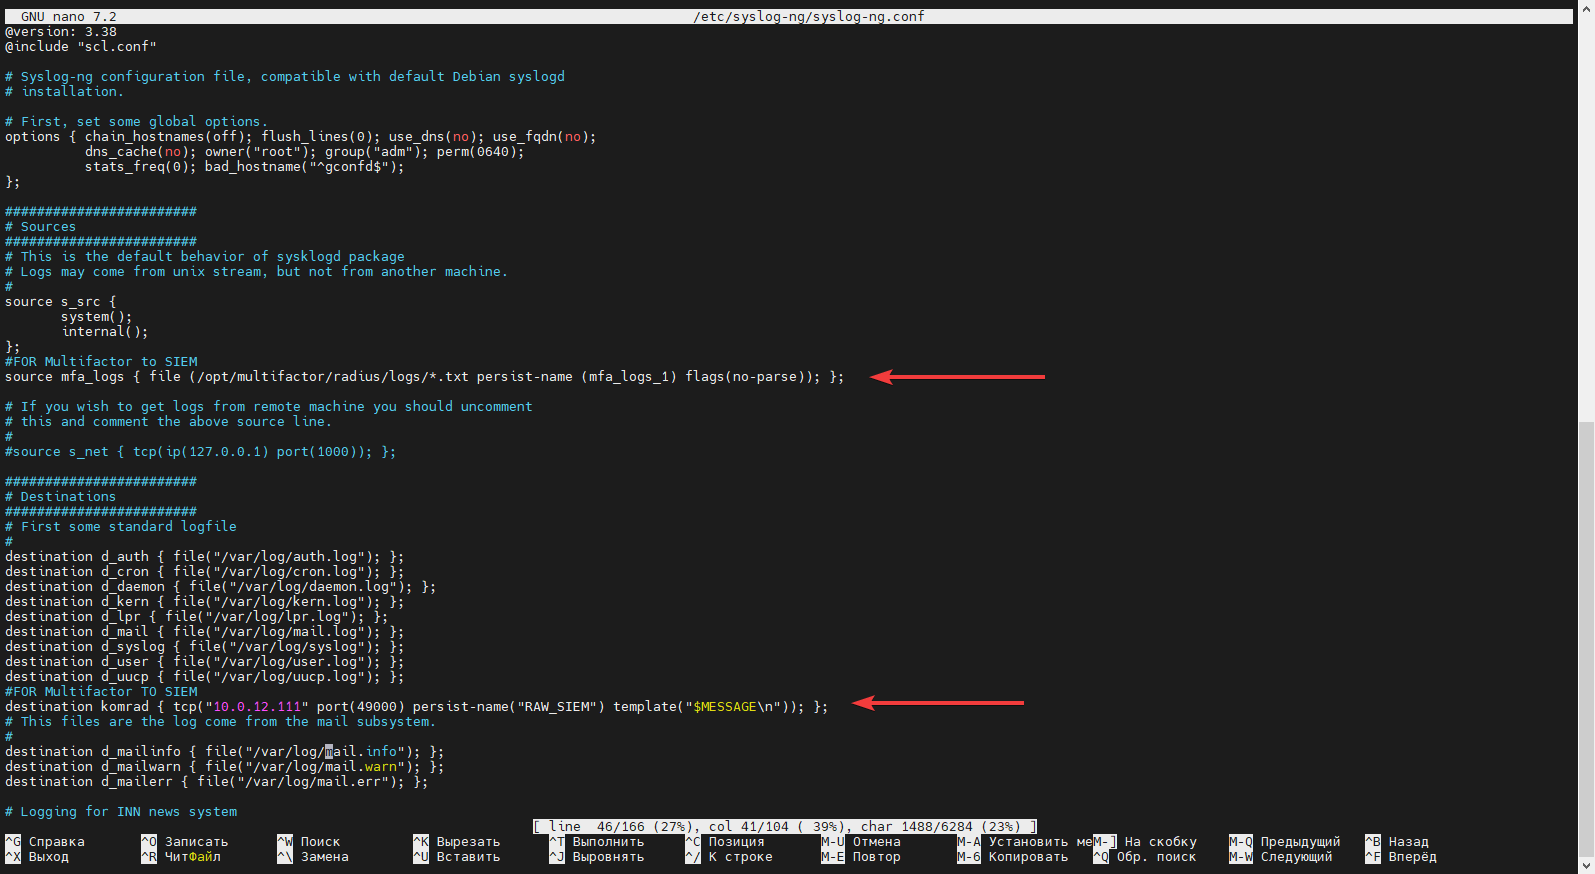Click the "# Sources" comment line
The width and height of the screenshot is (1595, 874).
[41, 227]
